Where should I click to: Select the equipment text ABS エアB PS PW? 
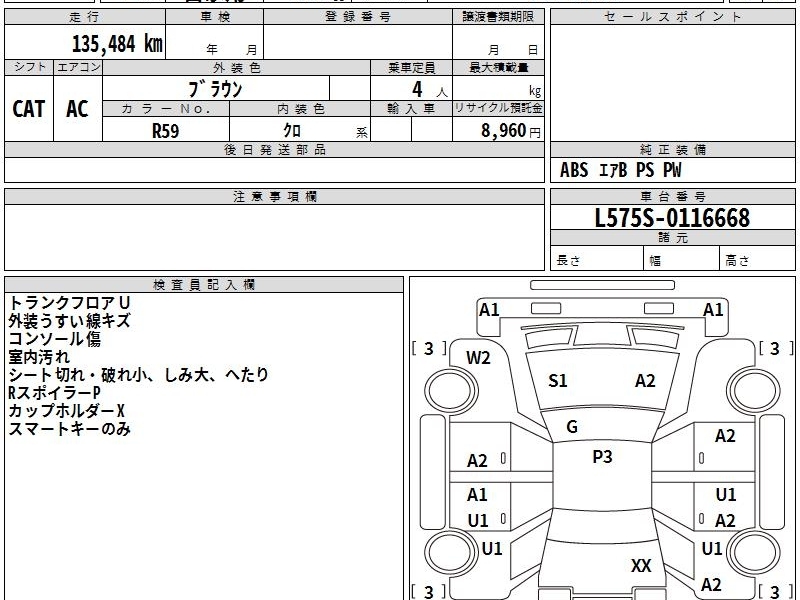(620, 170)
